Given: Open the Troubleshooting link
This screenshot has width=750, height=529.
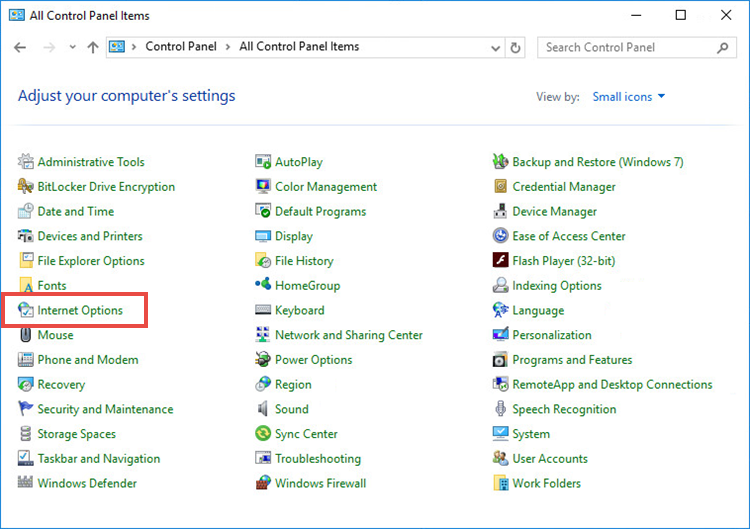Looking at the screenshot, I should point(318,459).
